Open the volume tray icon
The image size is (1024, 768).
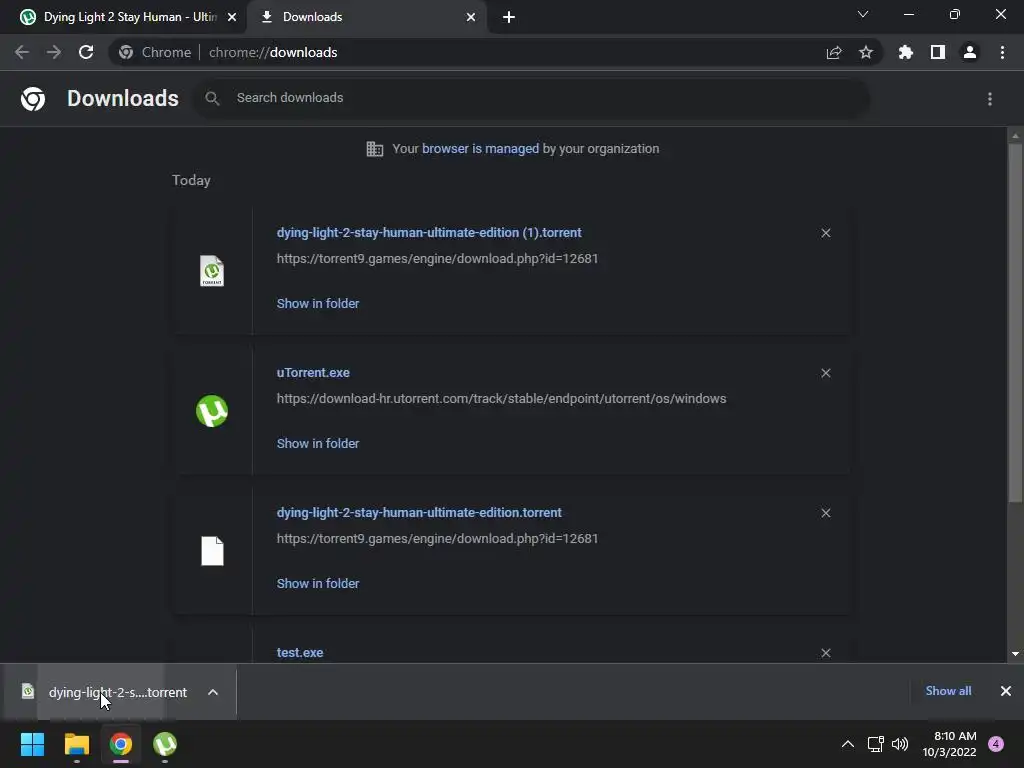click(900, 744)
